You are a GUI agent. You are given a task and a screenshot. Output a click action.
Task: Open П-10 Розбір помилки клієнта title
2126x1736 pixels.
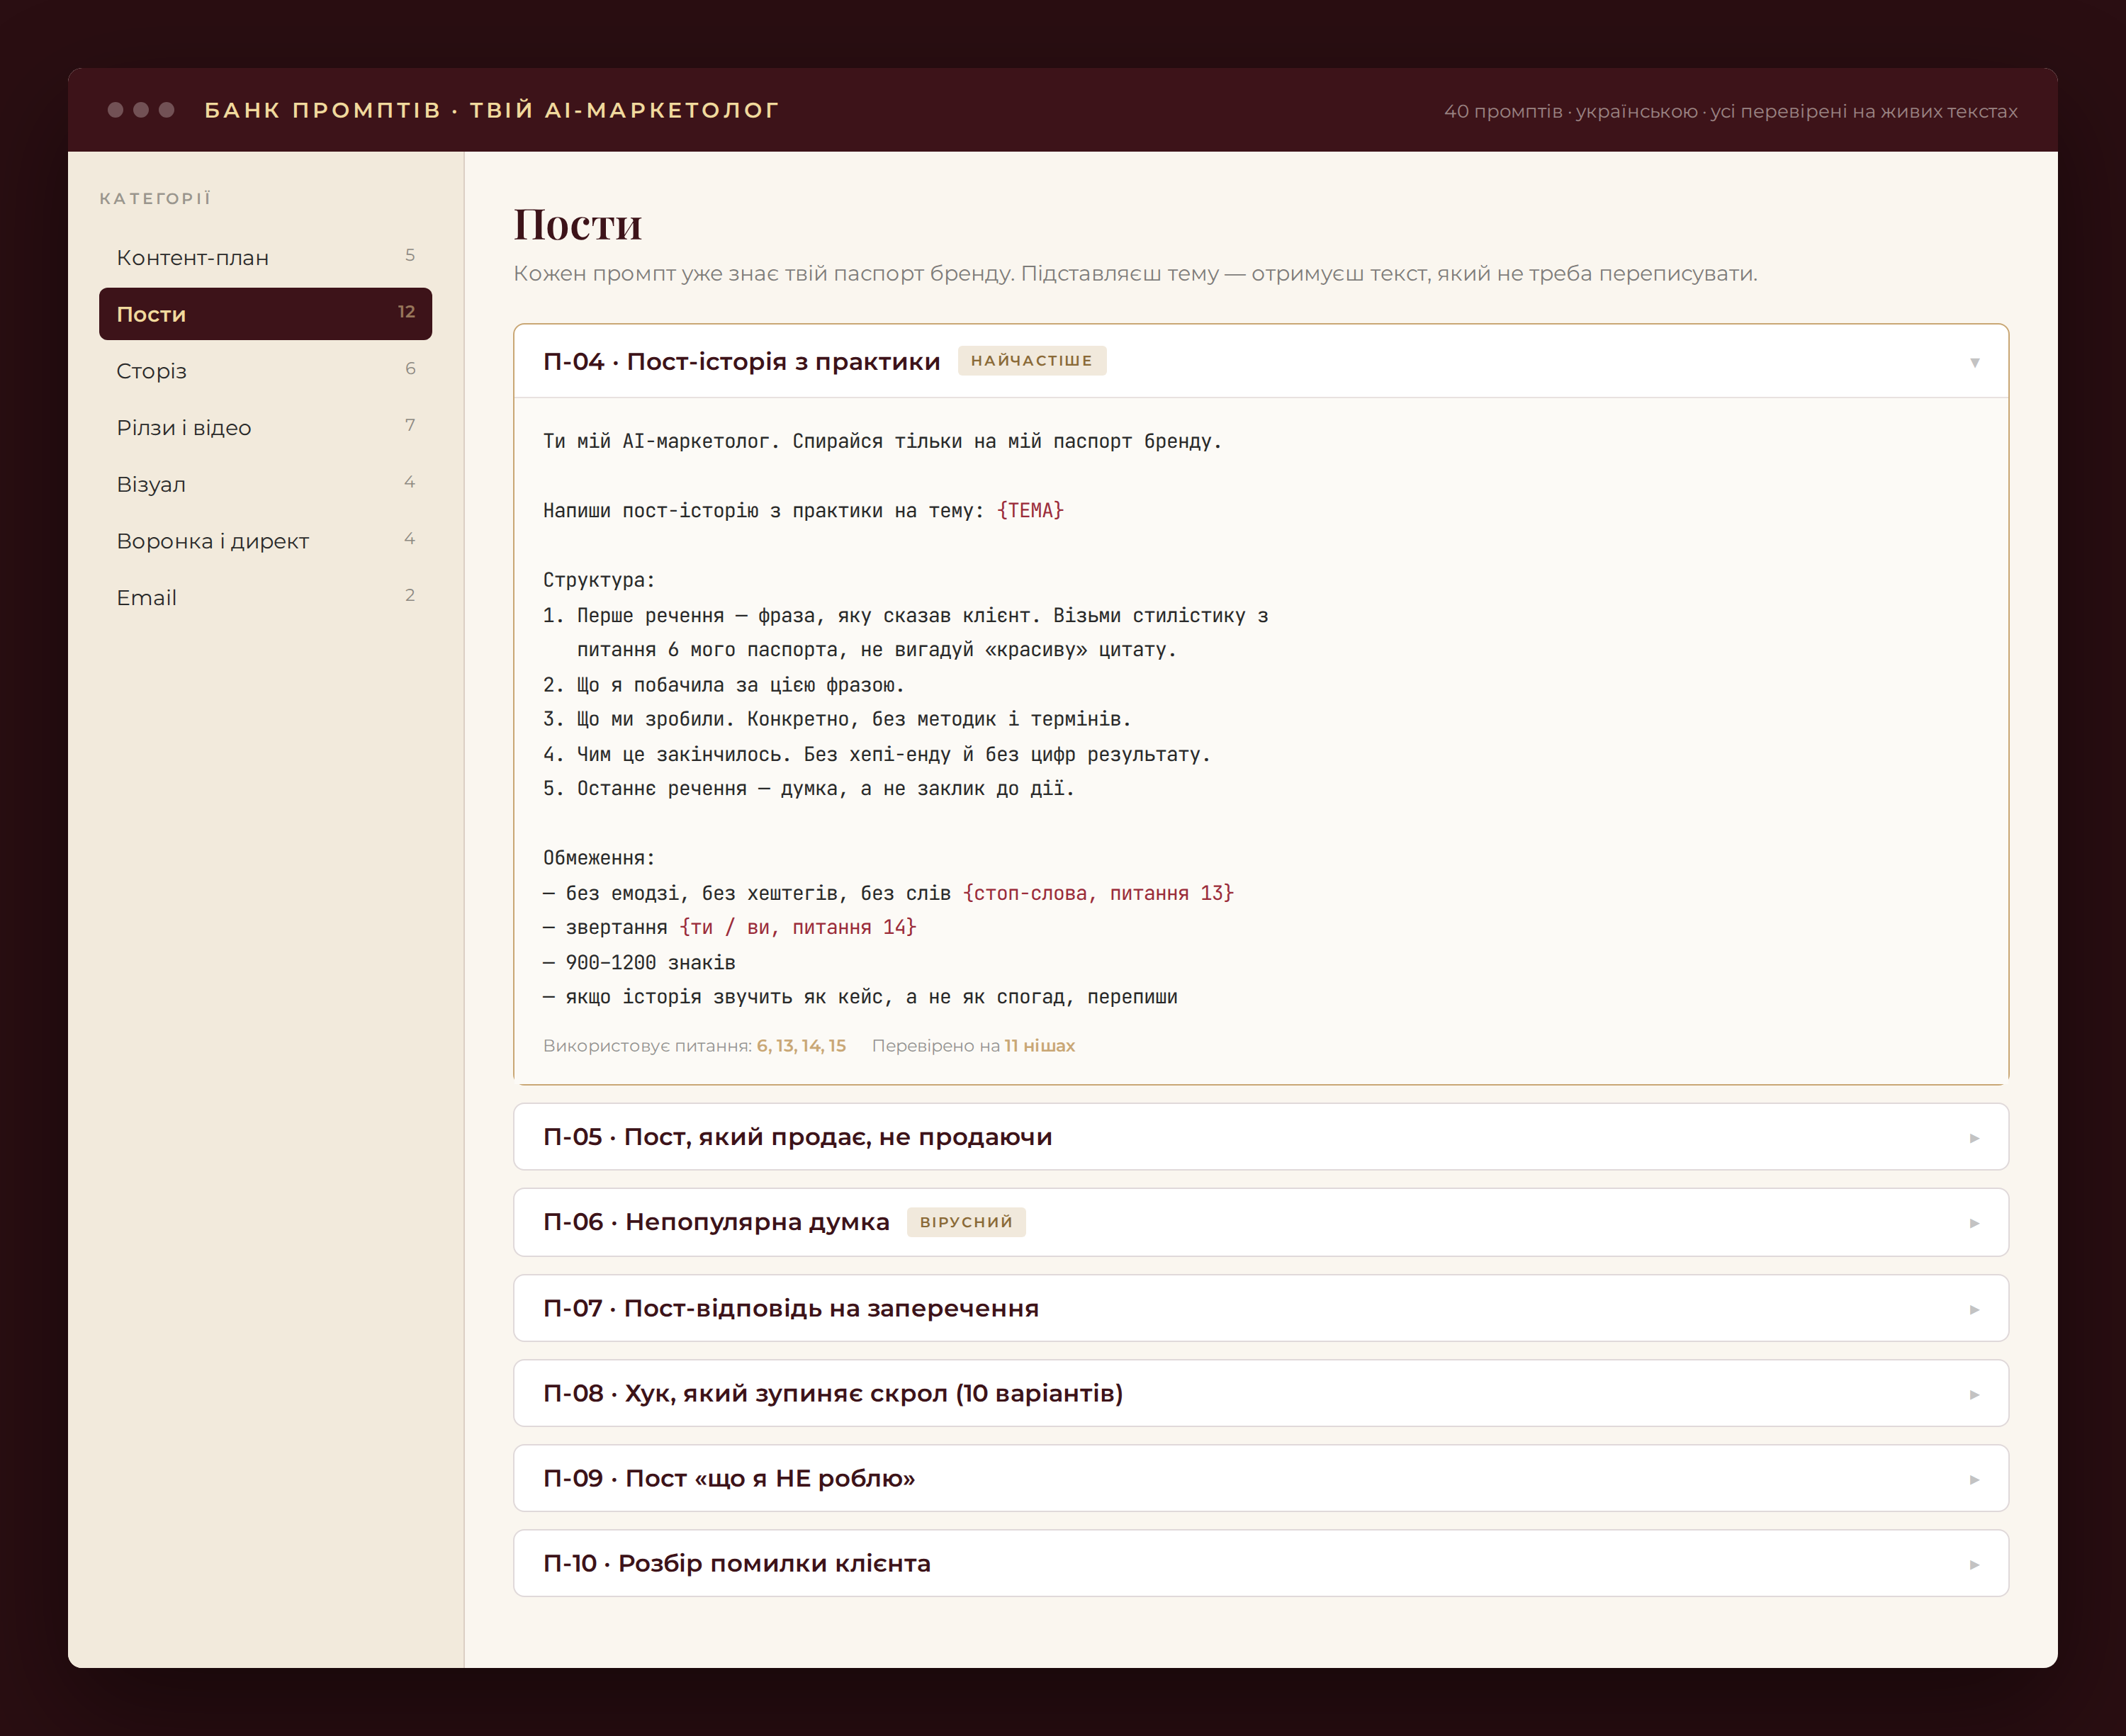click(737, 1563)
